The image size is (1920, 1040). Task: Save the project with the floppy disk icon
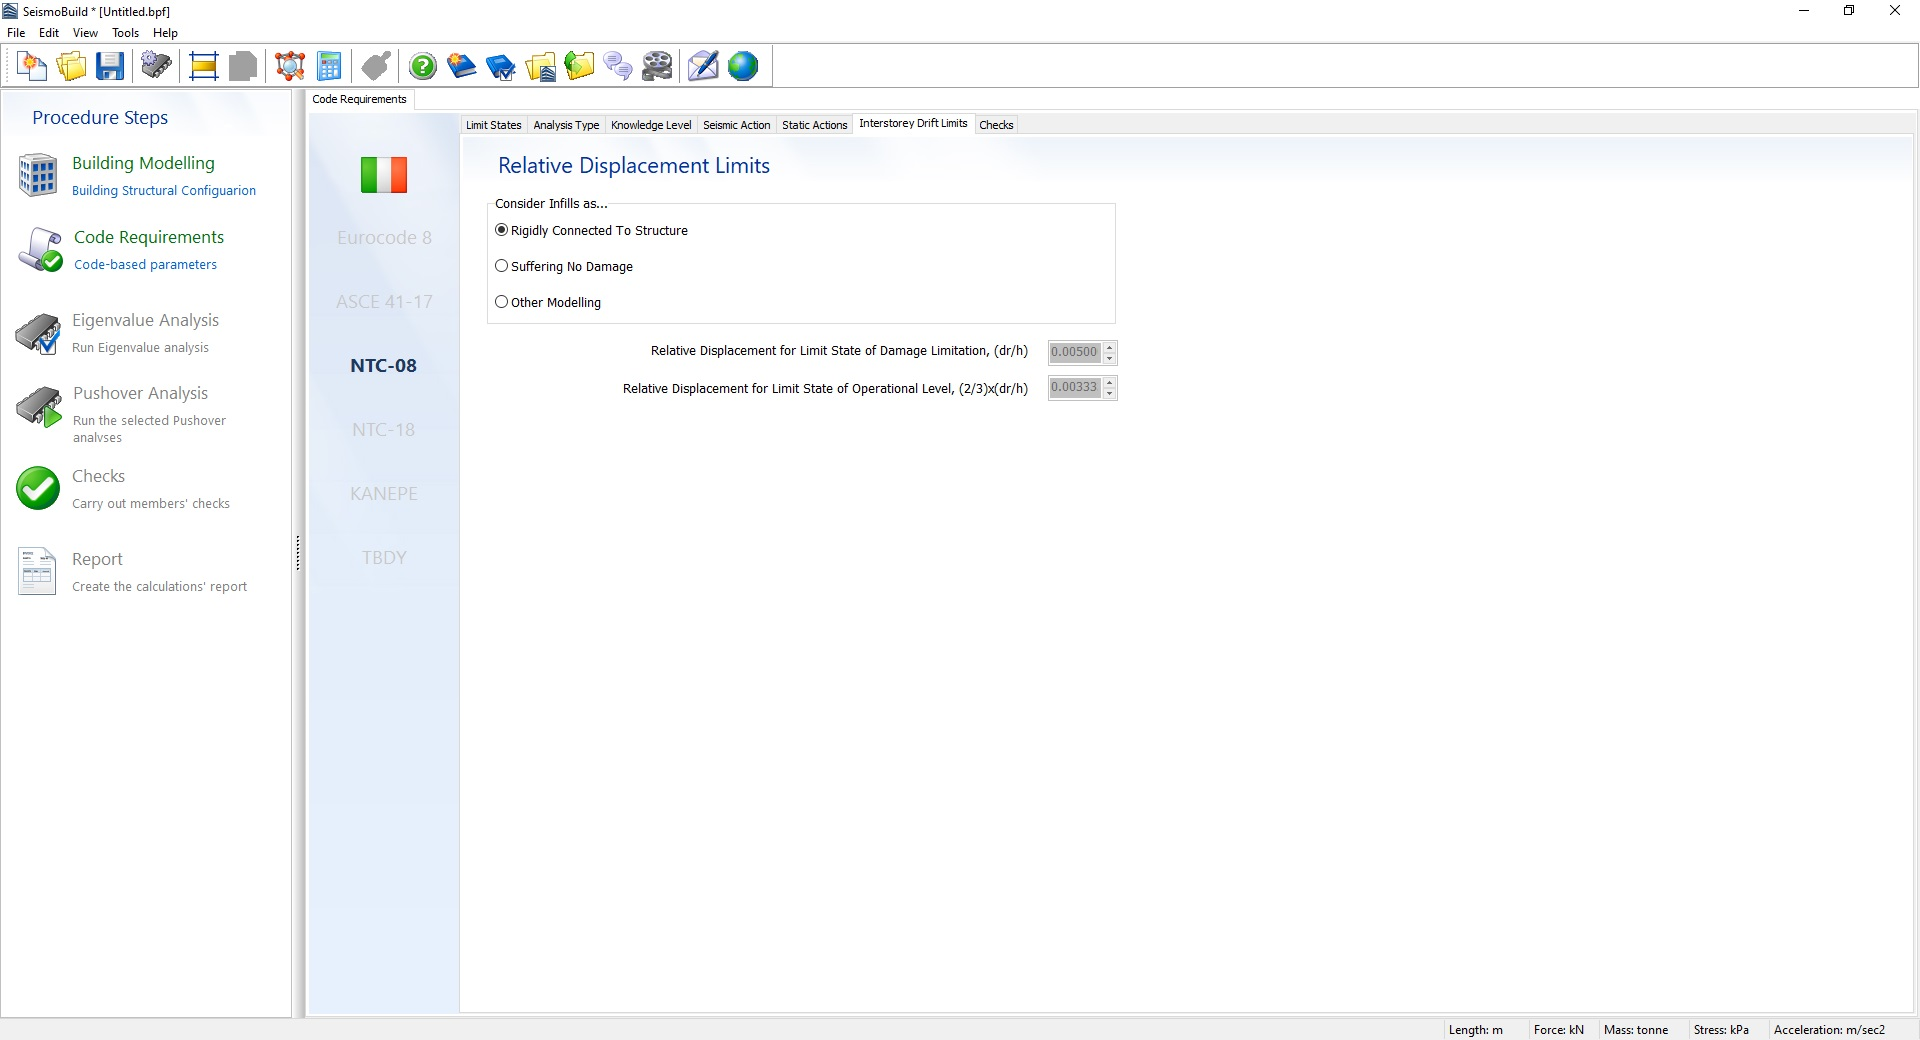tap(110, 67)
